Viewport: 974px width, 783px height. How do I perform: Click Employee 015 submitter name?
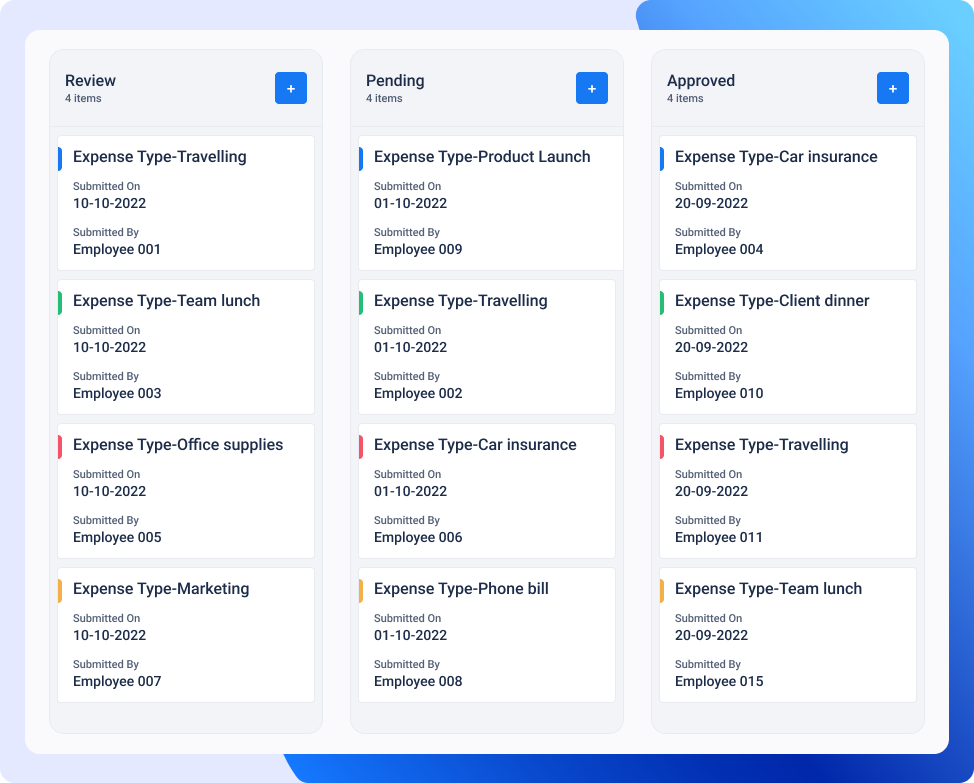point(719,682)
